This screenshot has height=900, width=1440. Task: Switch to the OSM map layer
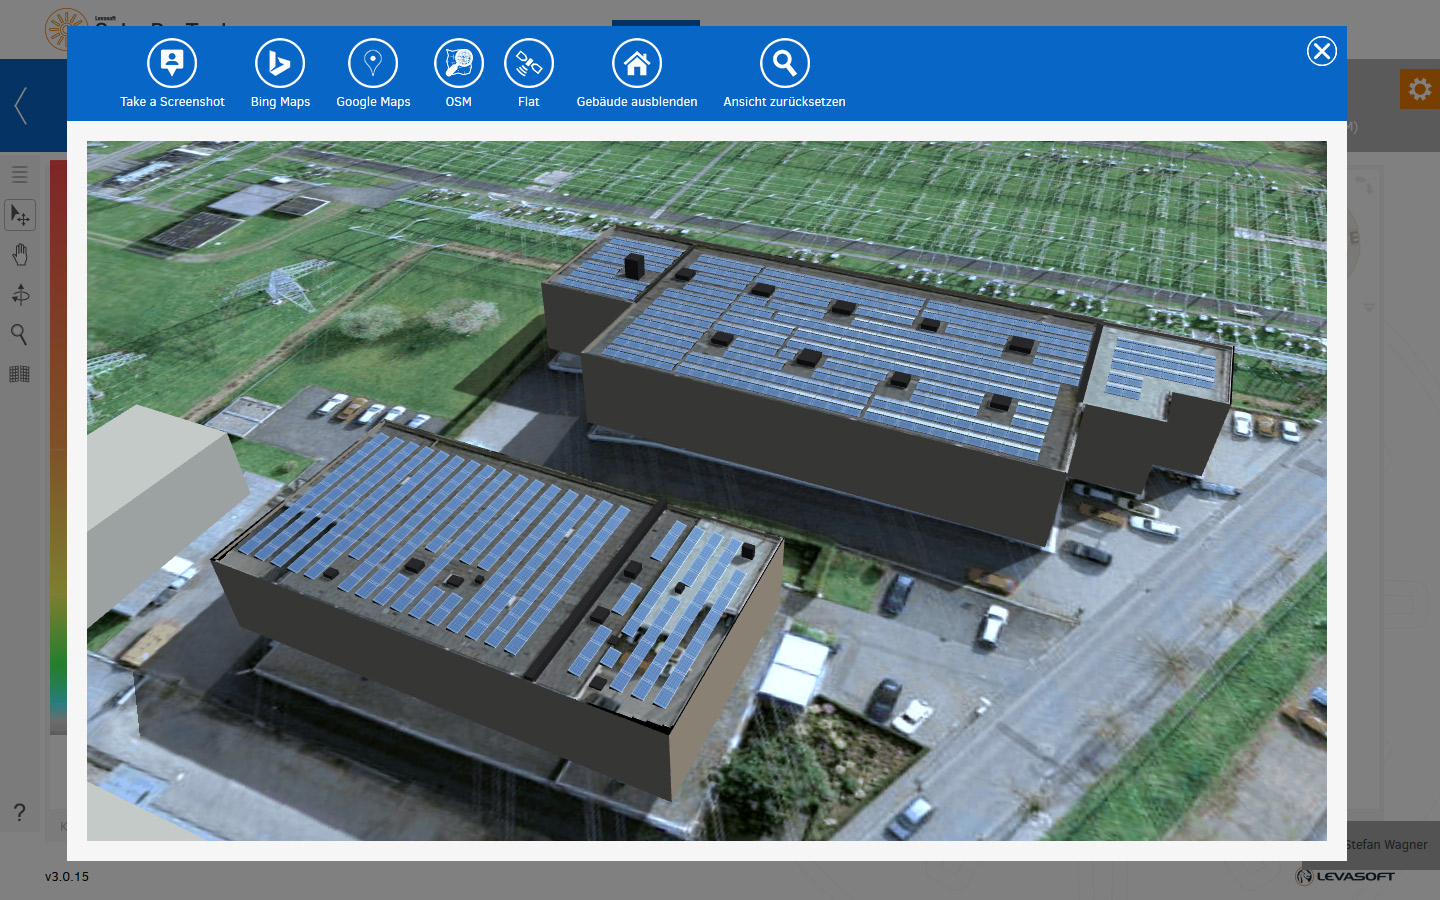[459, 63]
